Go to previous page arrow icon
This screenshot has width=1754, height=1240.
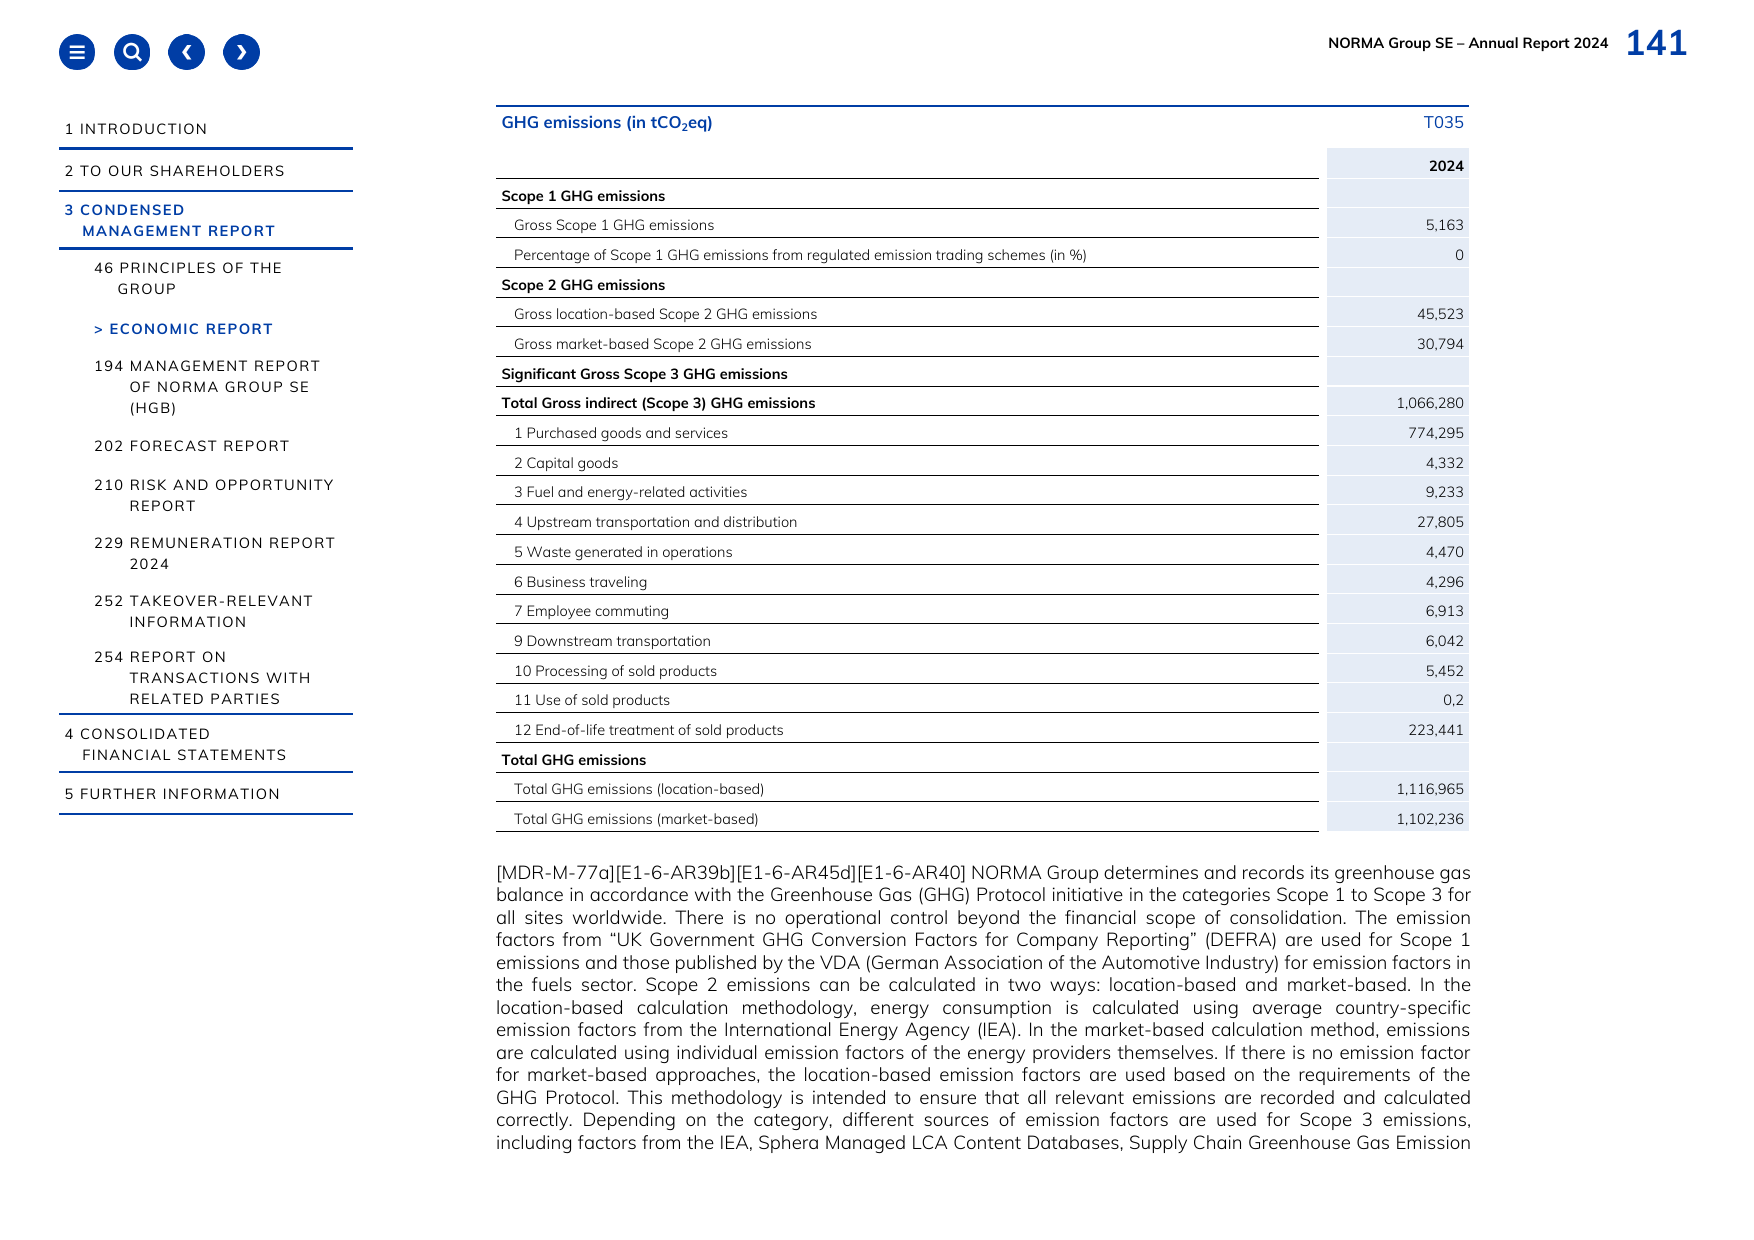click(x=187, y=52)
